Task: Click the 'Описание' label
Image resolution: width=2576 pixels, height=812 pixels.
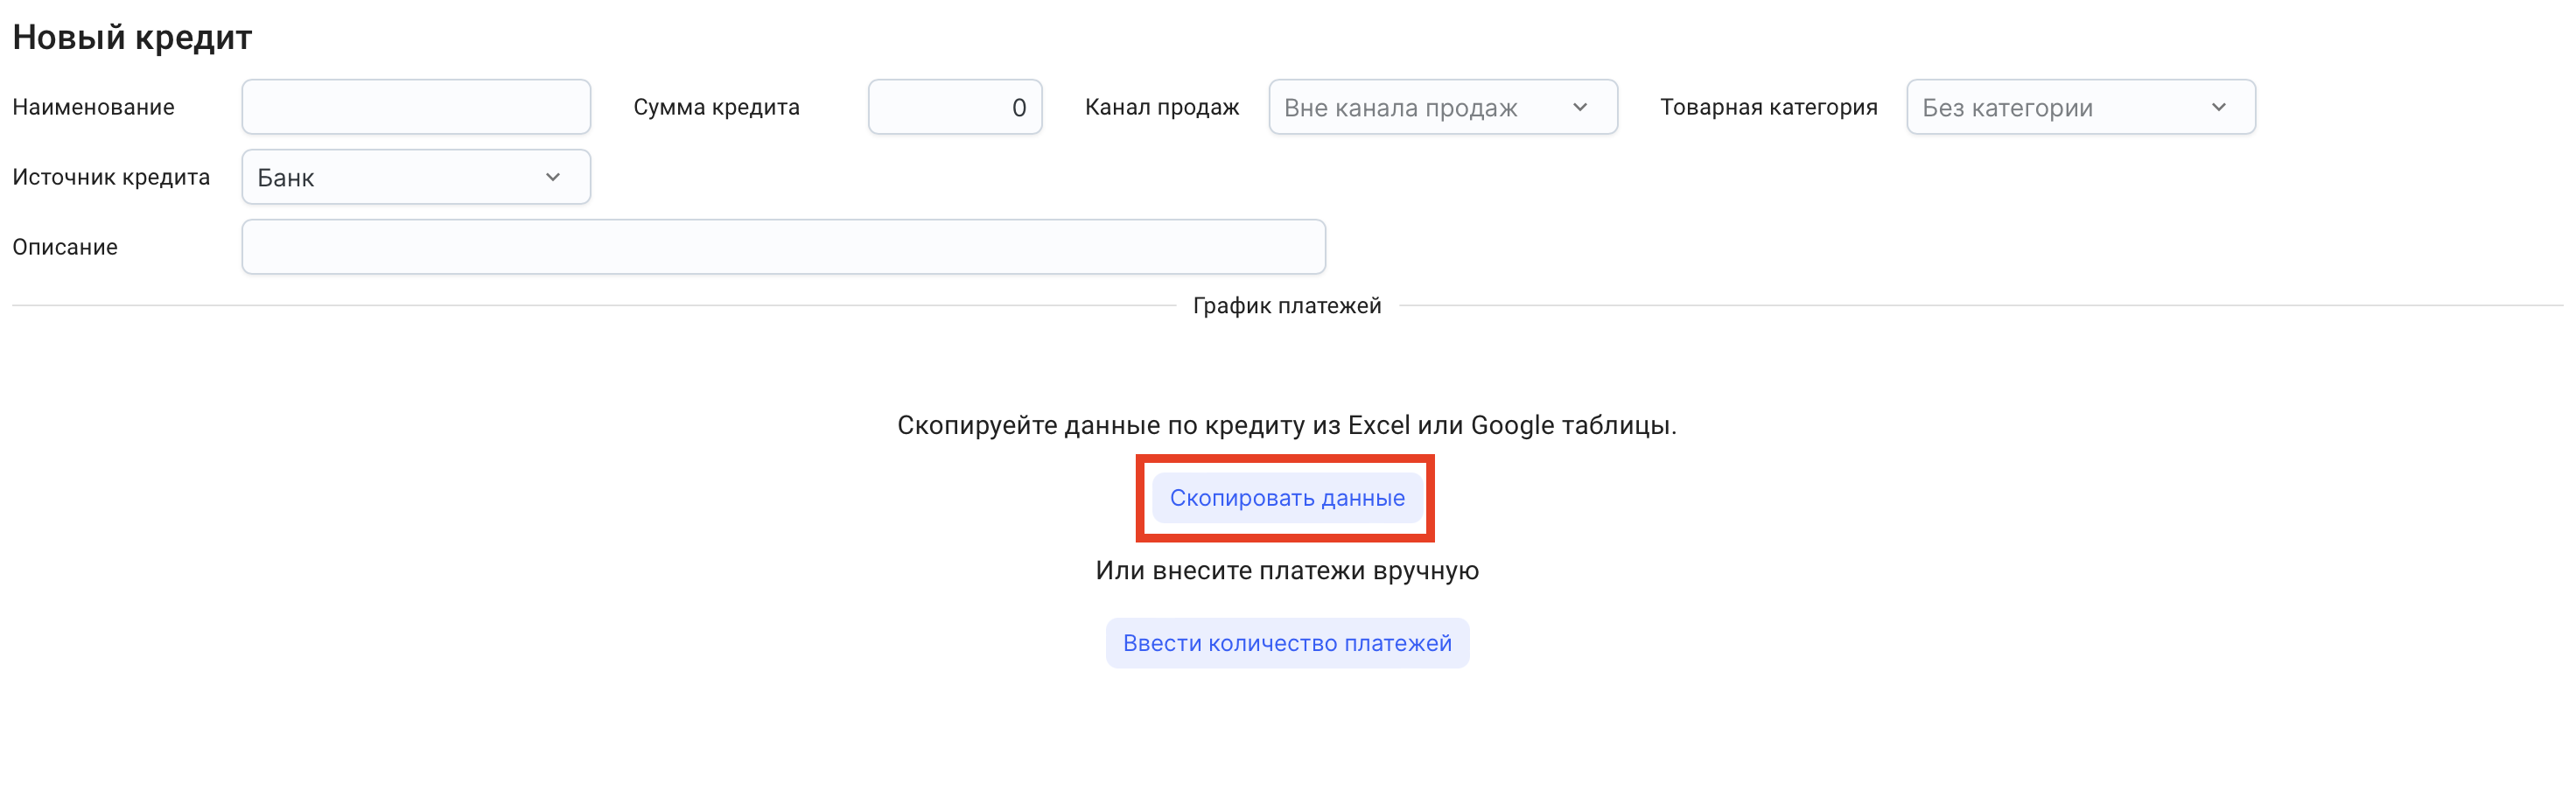Action: [x=65, y=247]
